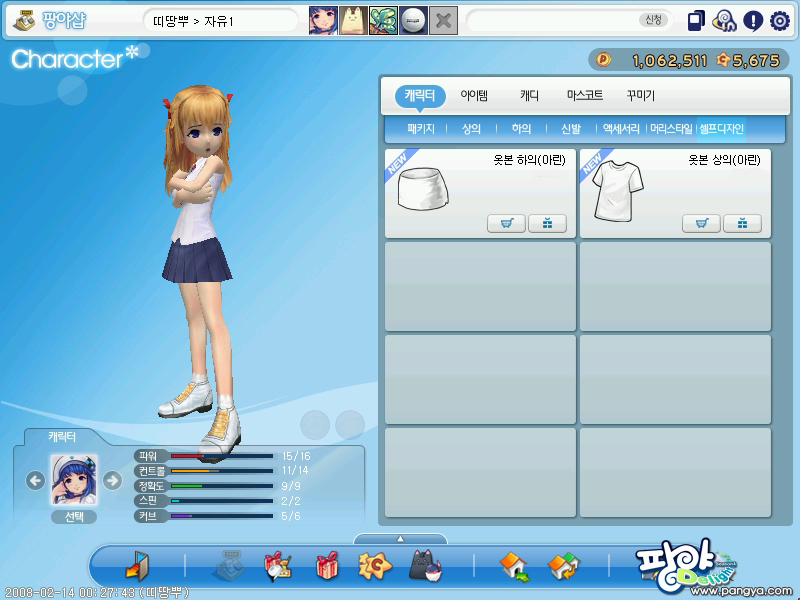Click the 커브 stat bar
Screen dimensions: 800x600
click(x=222, y=516)
